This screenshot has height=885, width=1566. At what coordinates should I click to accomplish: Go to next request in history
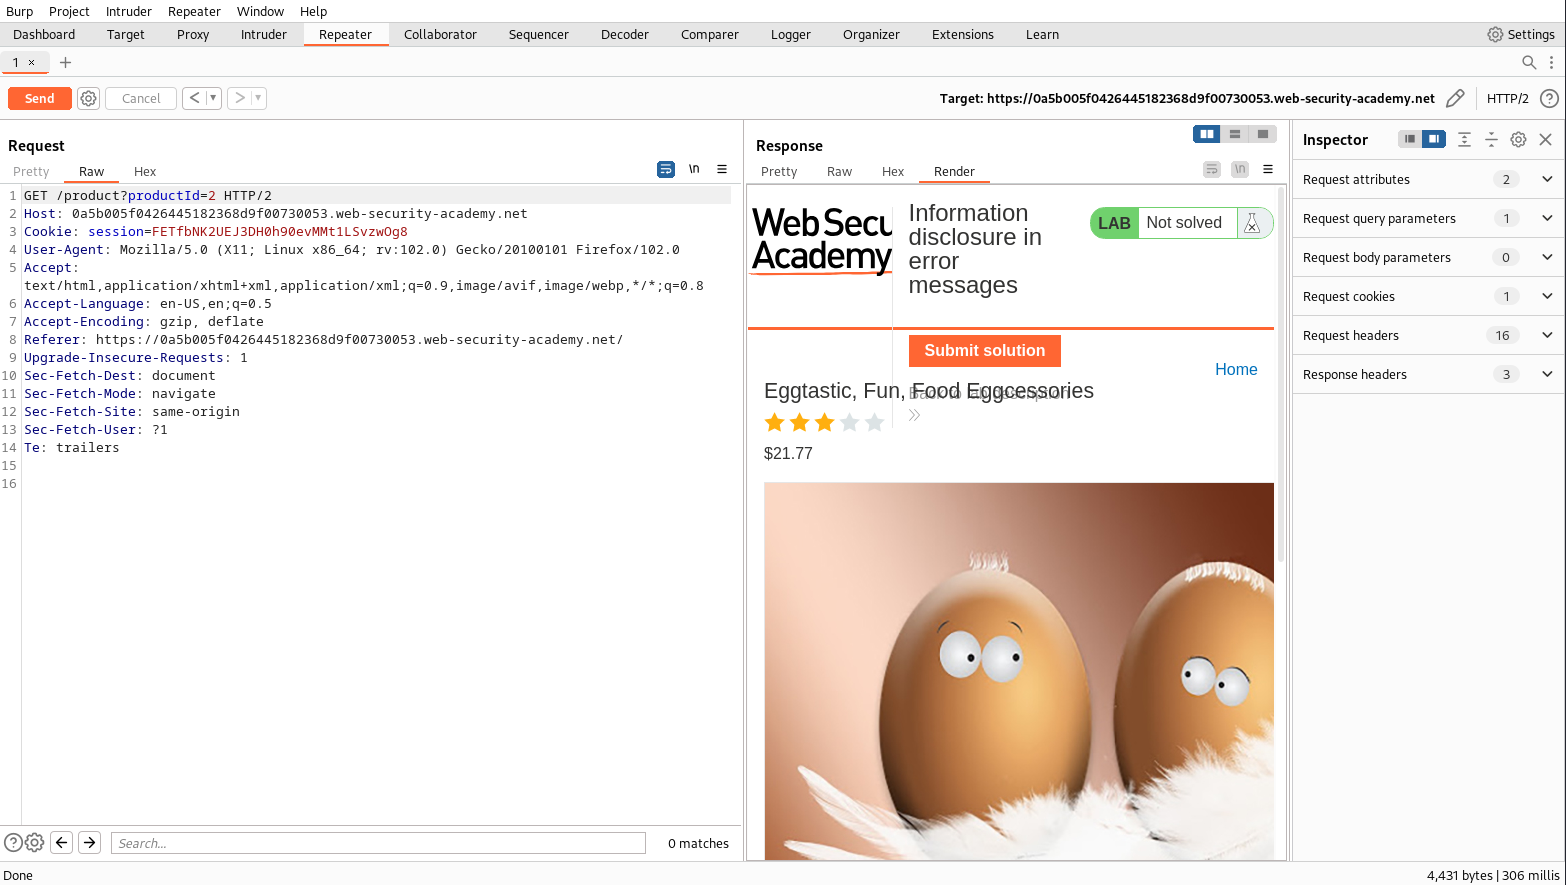239,98
